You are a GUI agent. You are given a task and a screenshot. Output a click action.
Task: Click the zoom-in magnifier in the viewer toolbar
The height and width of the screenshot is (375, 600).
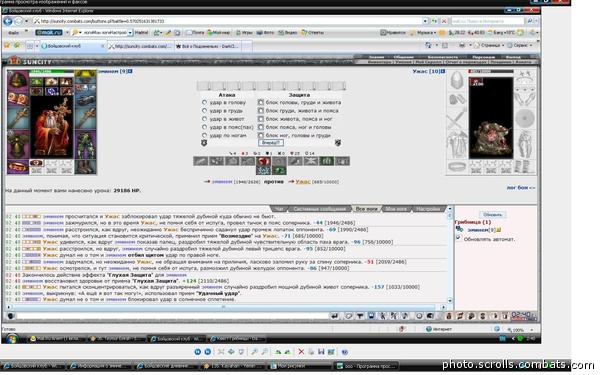pos(254,352)
